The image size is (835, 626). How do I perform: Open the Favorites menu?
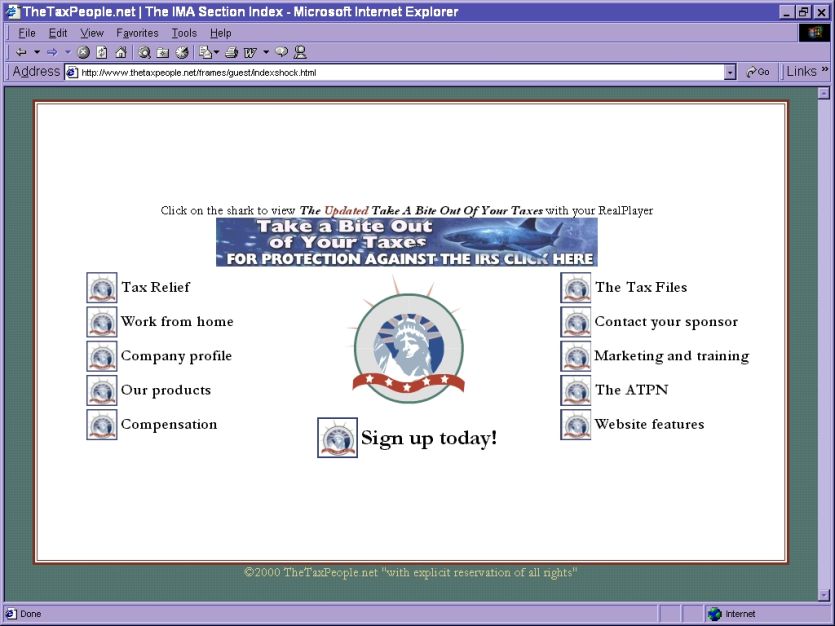pos(137,33)
